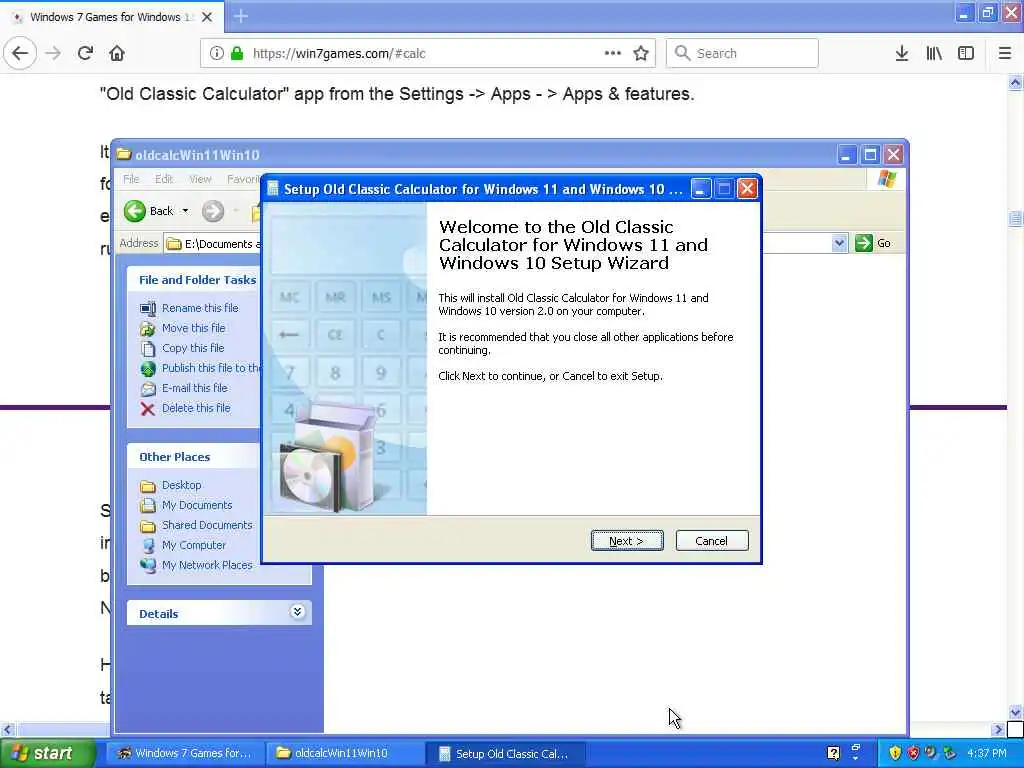Cancel the Old Classic Calculator setup

712,541
